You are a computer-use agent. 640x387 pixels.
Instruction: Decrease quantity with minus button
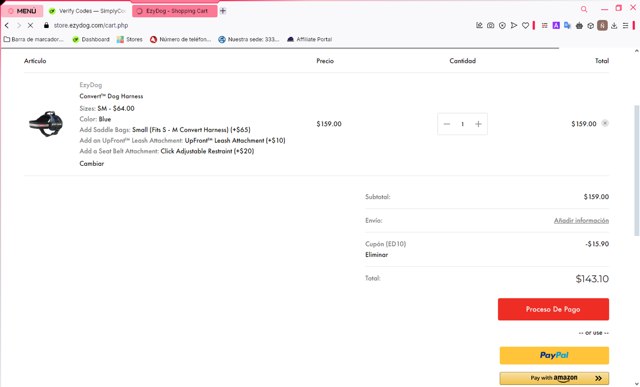[x=447, y=124]
